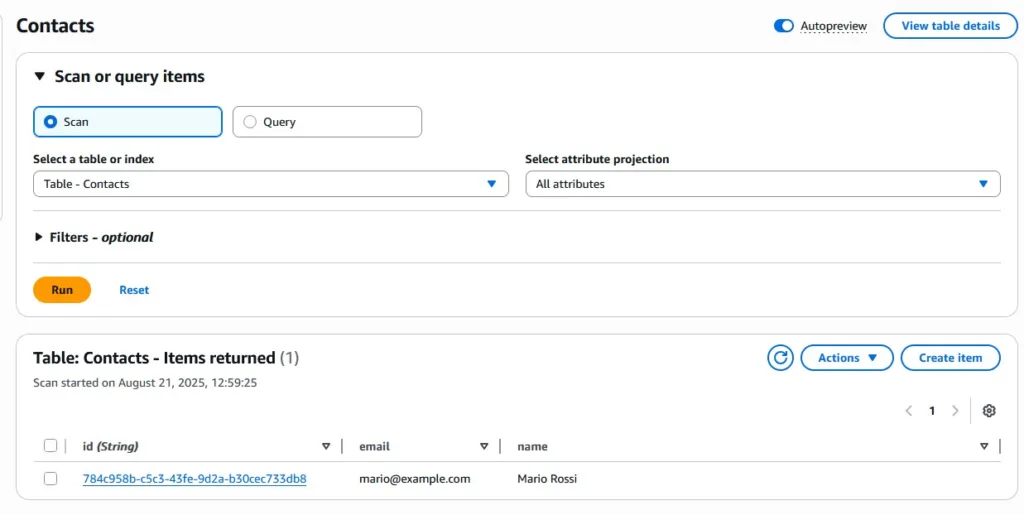Click the refresh table items icon
1024x515 pixels.
tap(780, 358)
